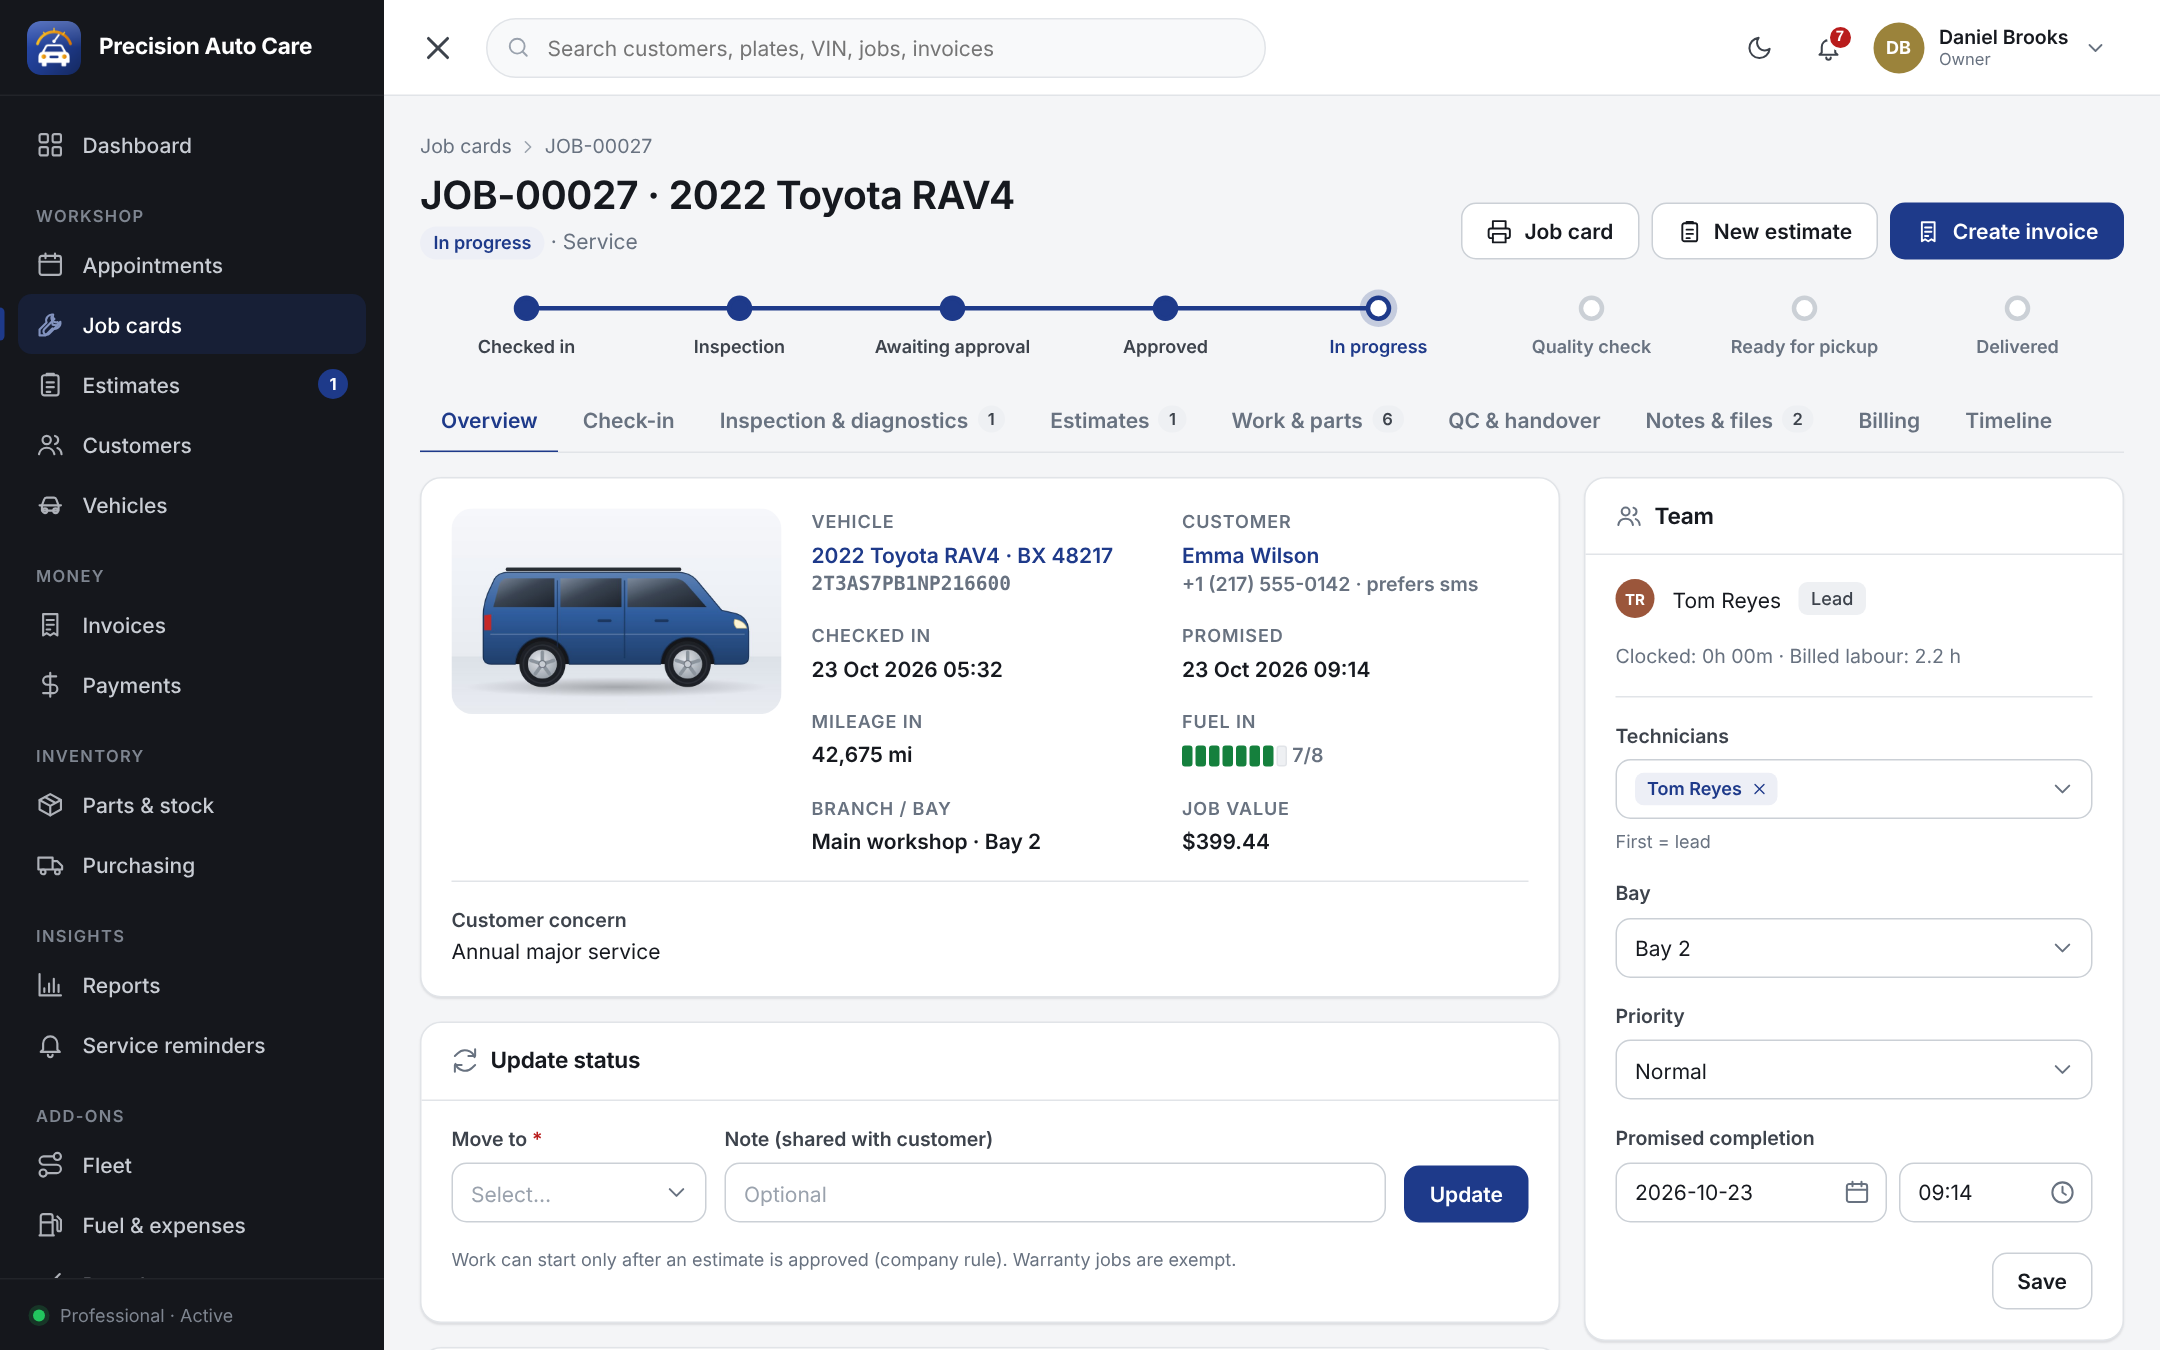2160x1350 pixels.
Task: Open Estimates sidebar item
Action: coord(192,385)
